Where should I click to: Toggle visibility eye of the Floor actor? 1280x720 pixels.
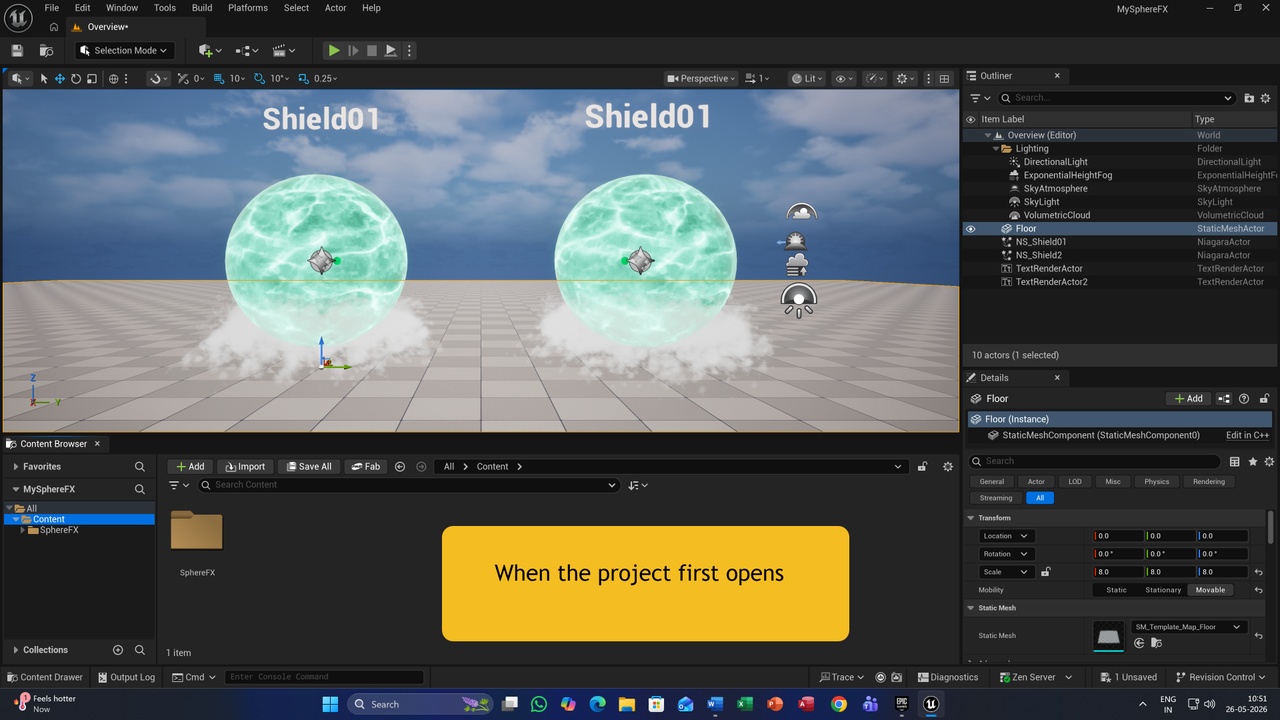point(970,229)
